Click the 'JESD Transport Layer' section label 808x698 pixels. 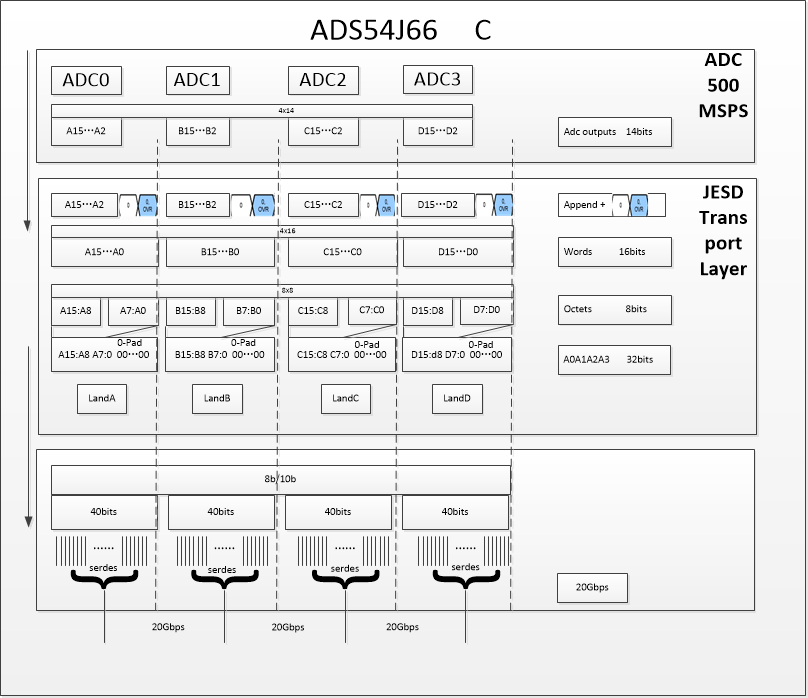pyautogui.click(x=723, y=230)
